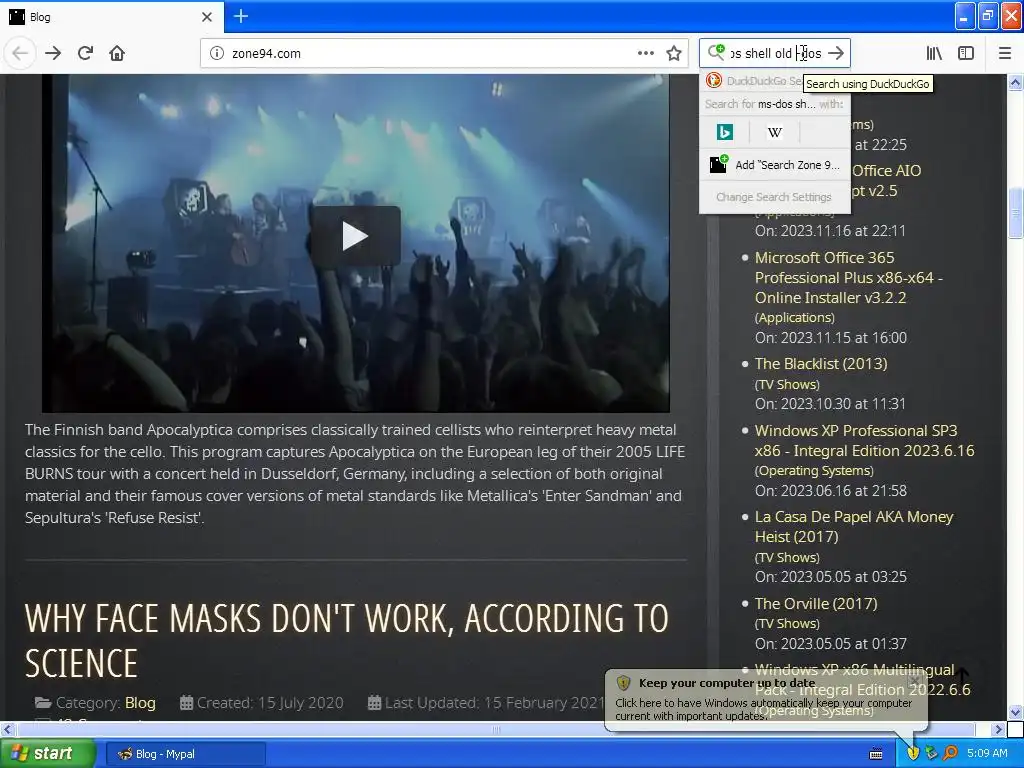Reload the current page

(x=85, y=53)
